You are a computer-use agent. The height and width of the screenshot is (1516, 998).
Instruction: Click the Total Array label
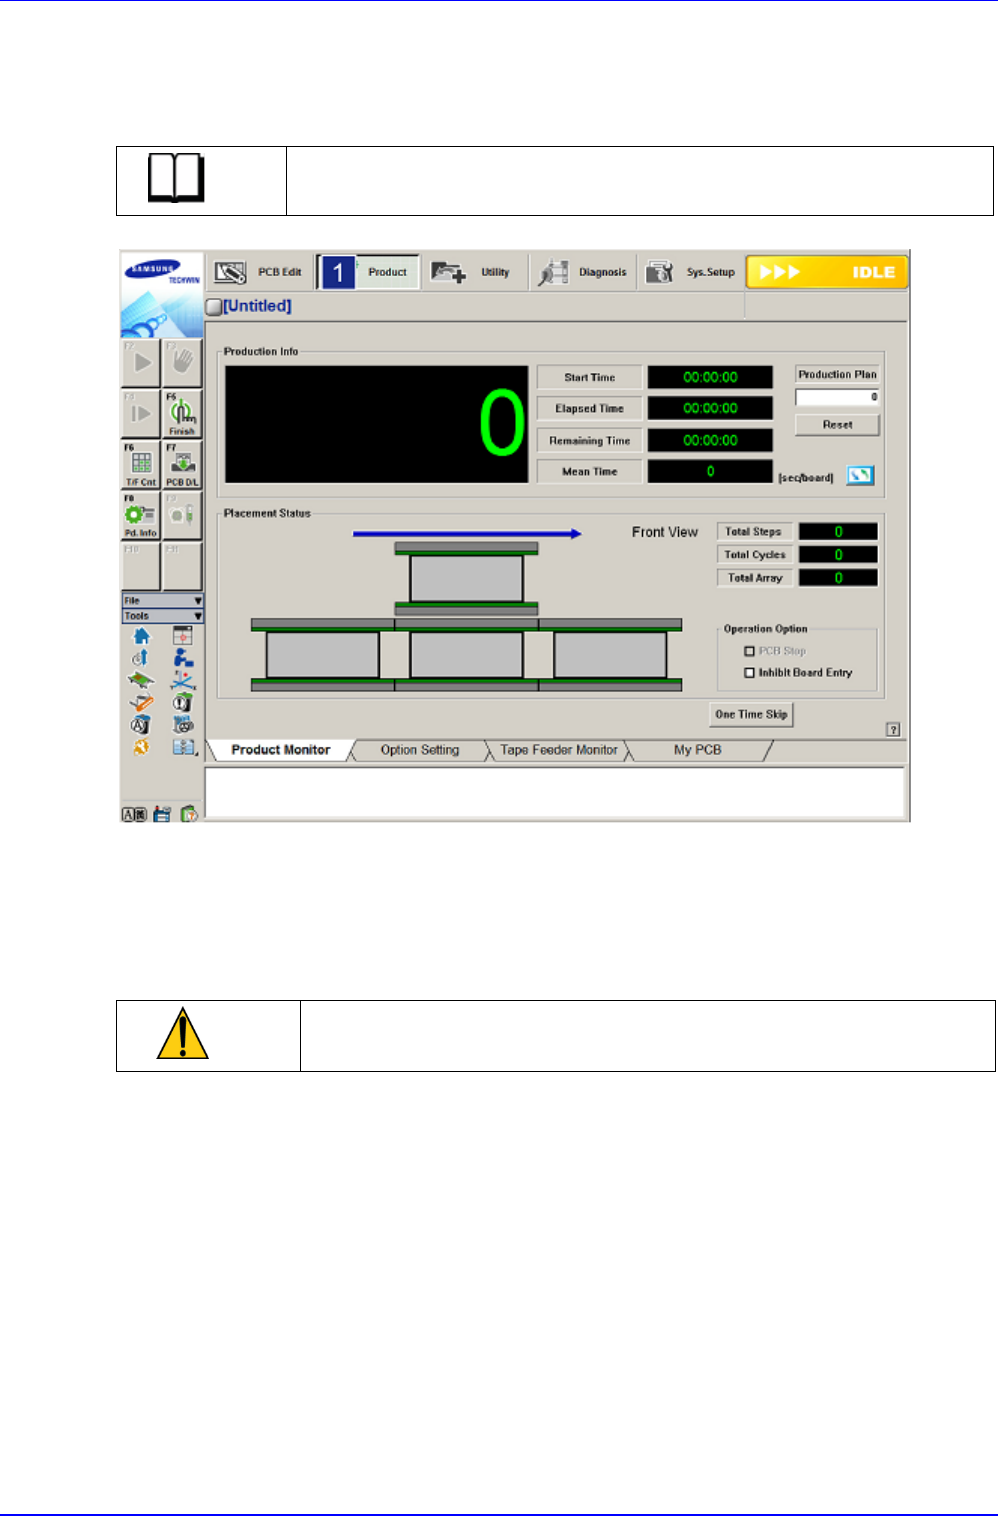[755, 578]
